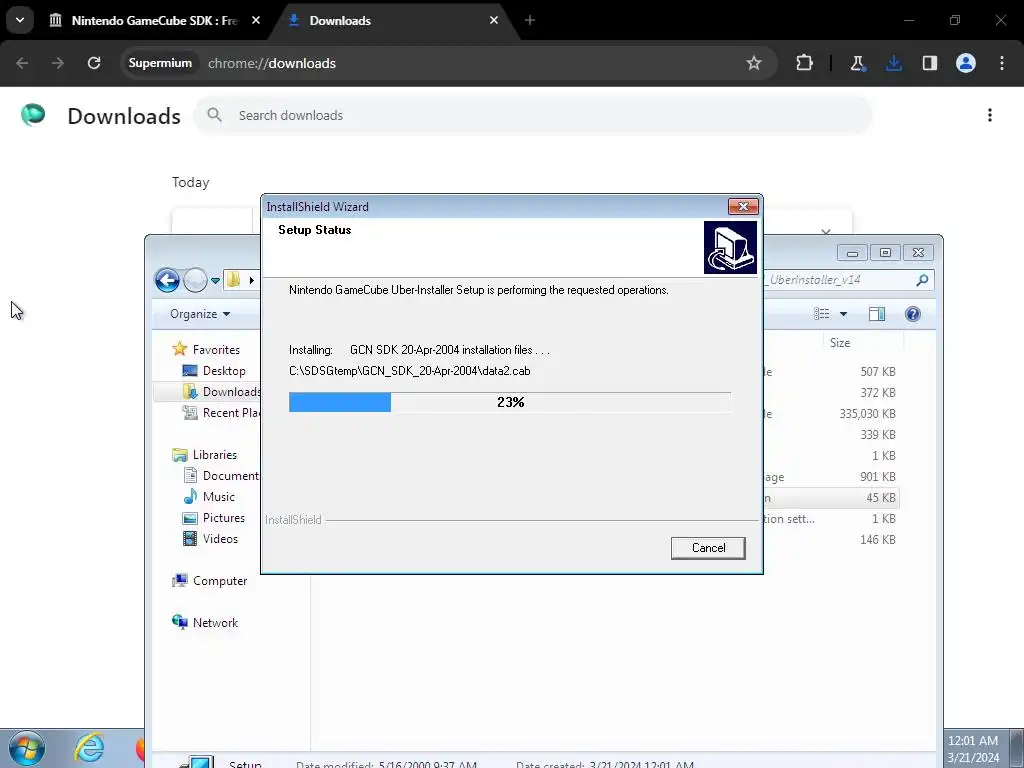The height and width of the screenshot is (768, 1024).
Task: Click the Search downloads field
Action: coord(532,116)
